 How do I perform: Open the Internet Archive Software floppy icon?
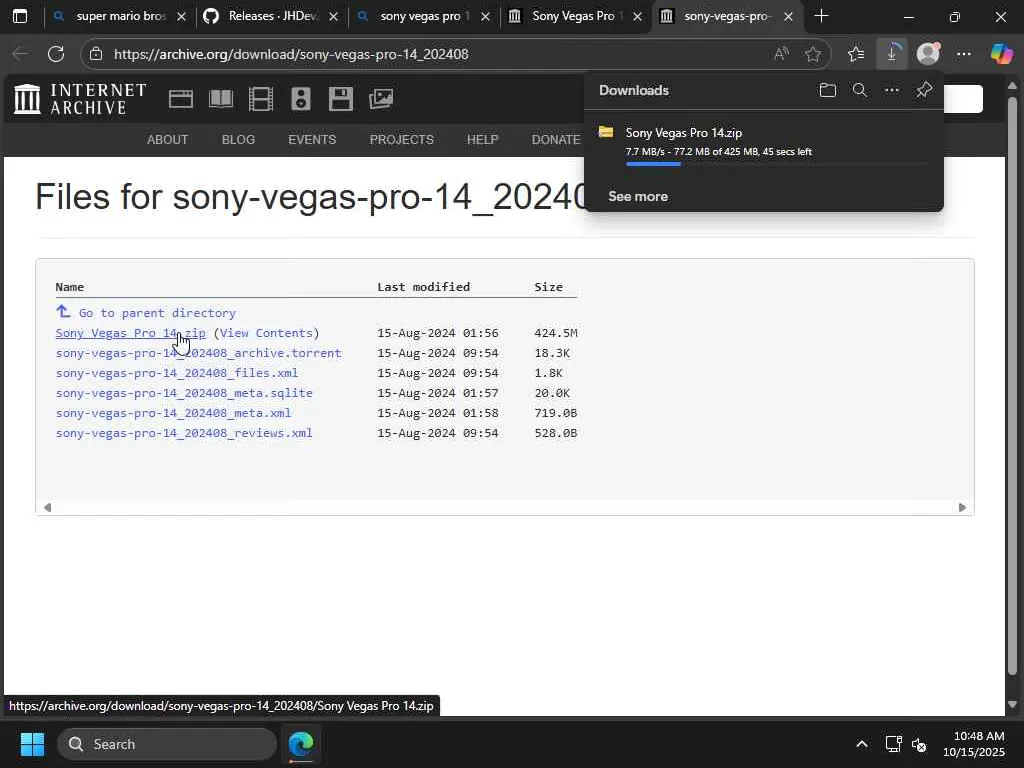(341, 99)
